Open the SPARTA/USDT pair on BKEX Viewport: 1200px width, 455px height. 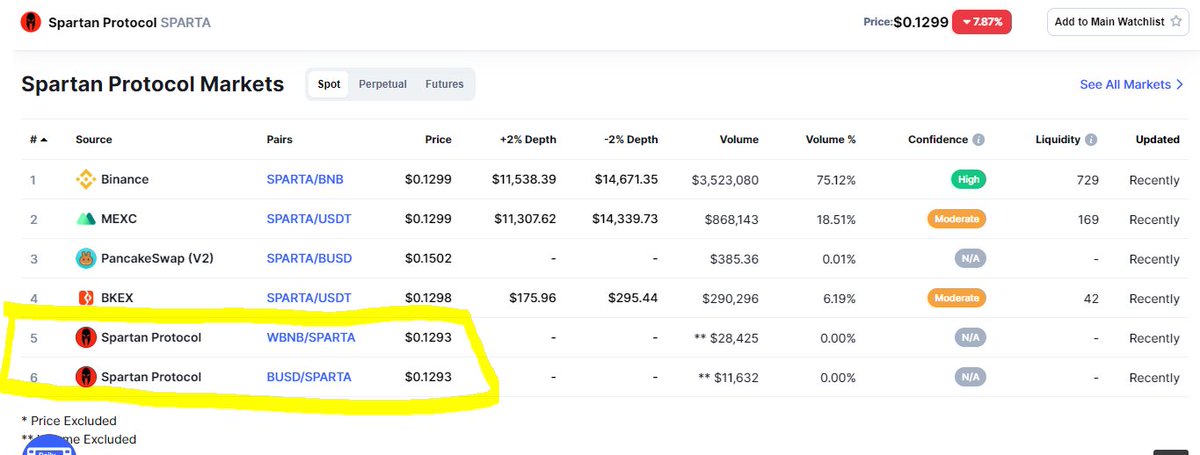click(309, 298)
